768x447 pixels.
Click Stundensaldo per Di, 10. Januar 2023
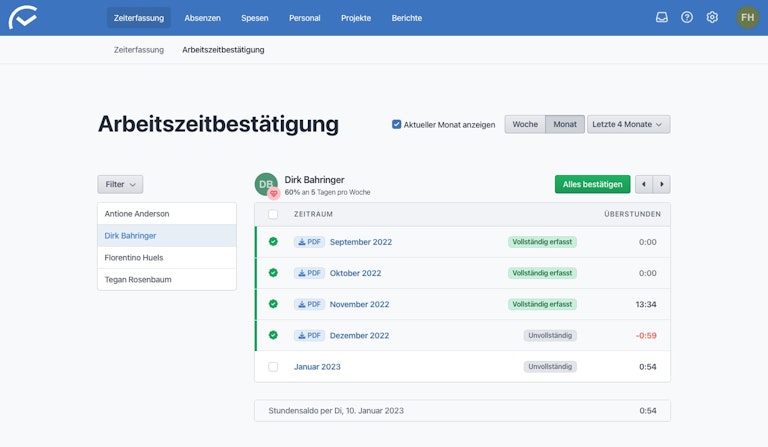(336, 411)
